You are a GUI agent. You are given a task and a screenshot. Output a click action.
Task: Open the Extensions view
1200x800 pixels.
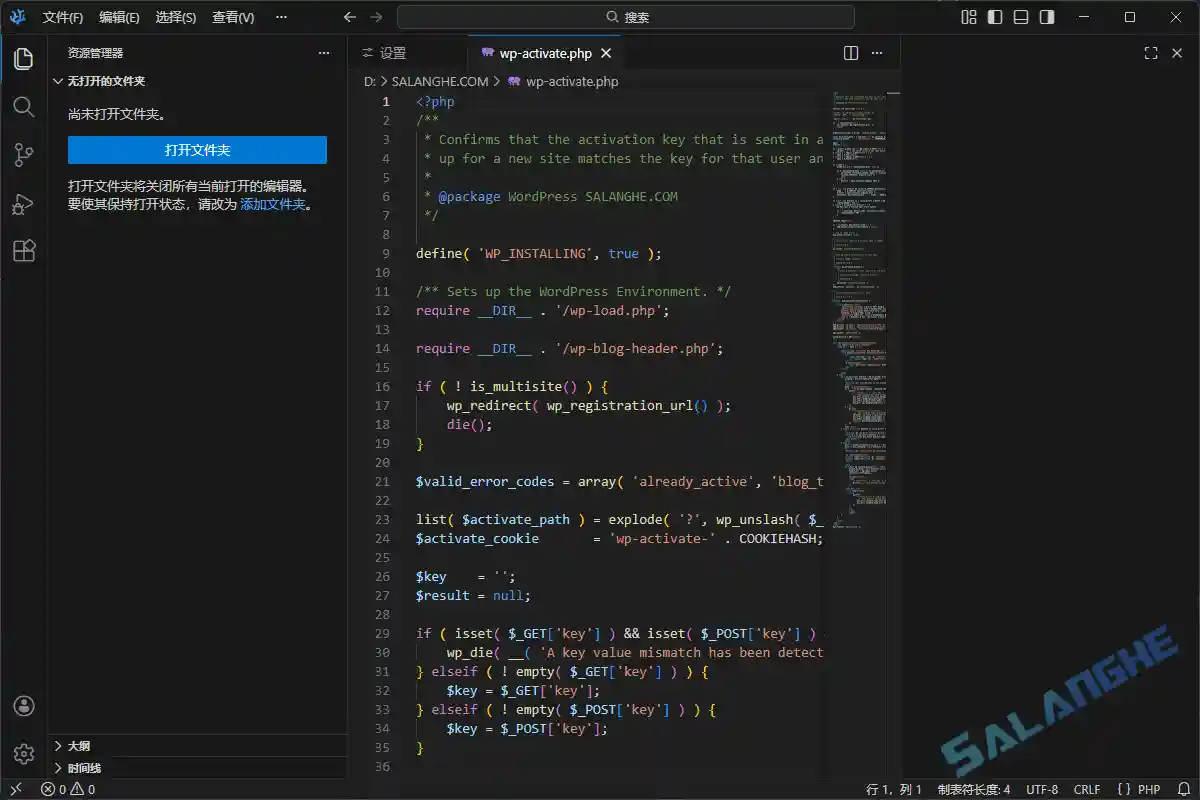pos(23,251)
